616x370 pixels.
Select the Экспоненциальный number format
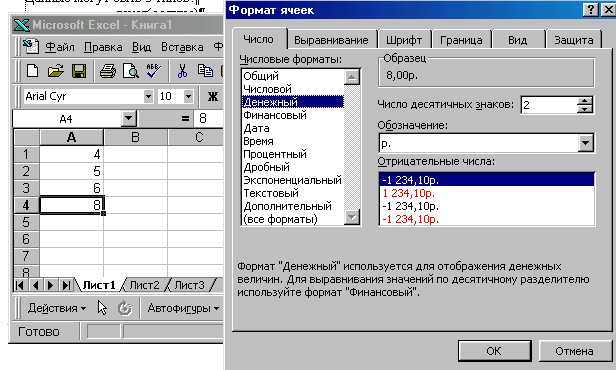(293, 180)
